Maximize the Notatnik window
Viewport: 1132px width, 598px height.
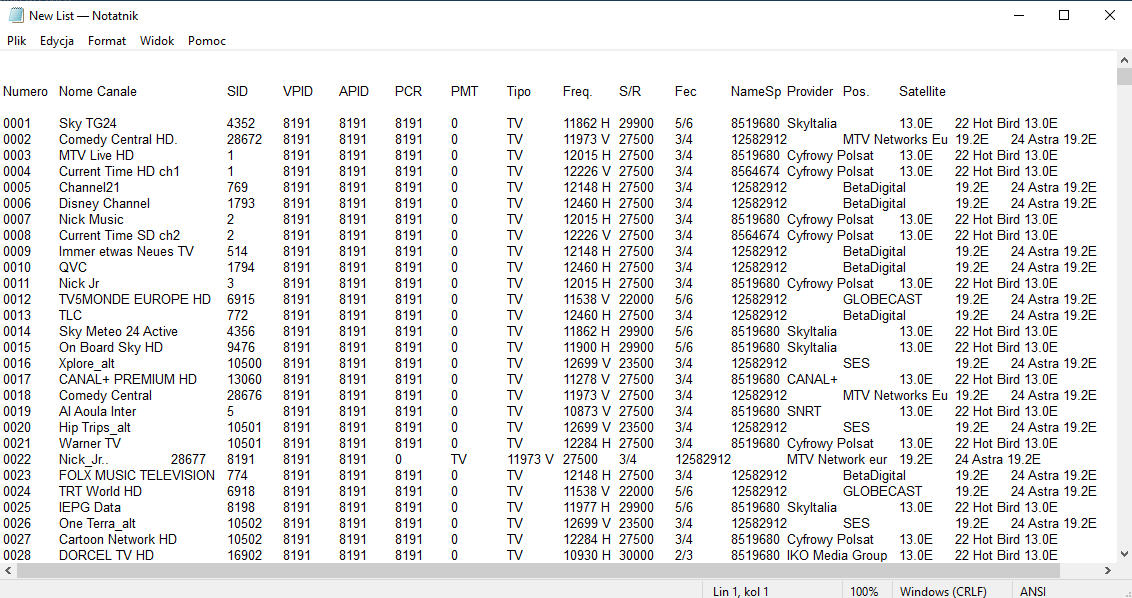tap(1063, 15)
